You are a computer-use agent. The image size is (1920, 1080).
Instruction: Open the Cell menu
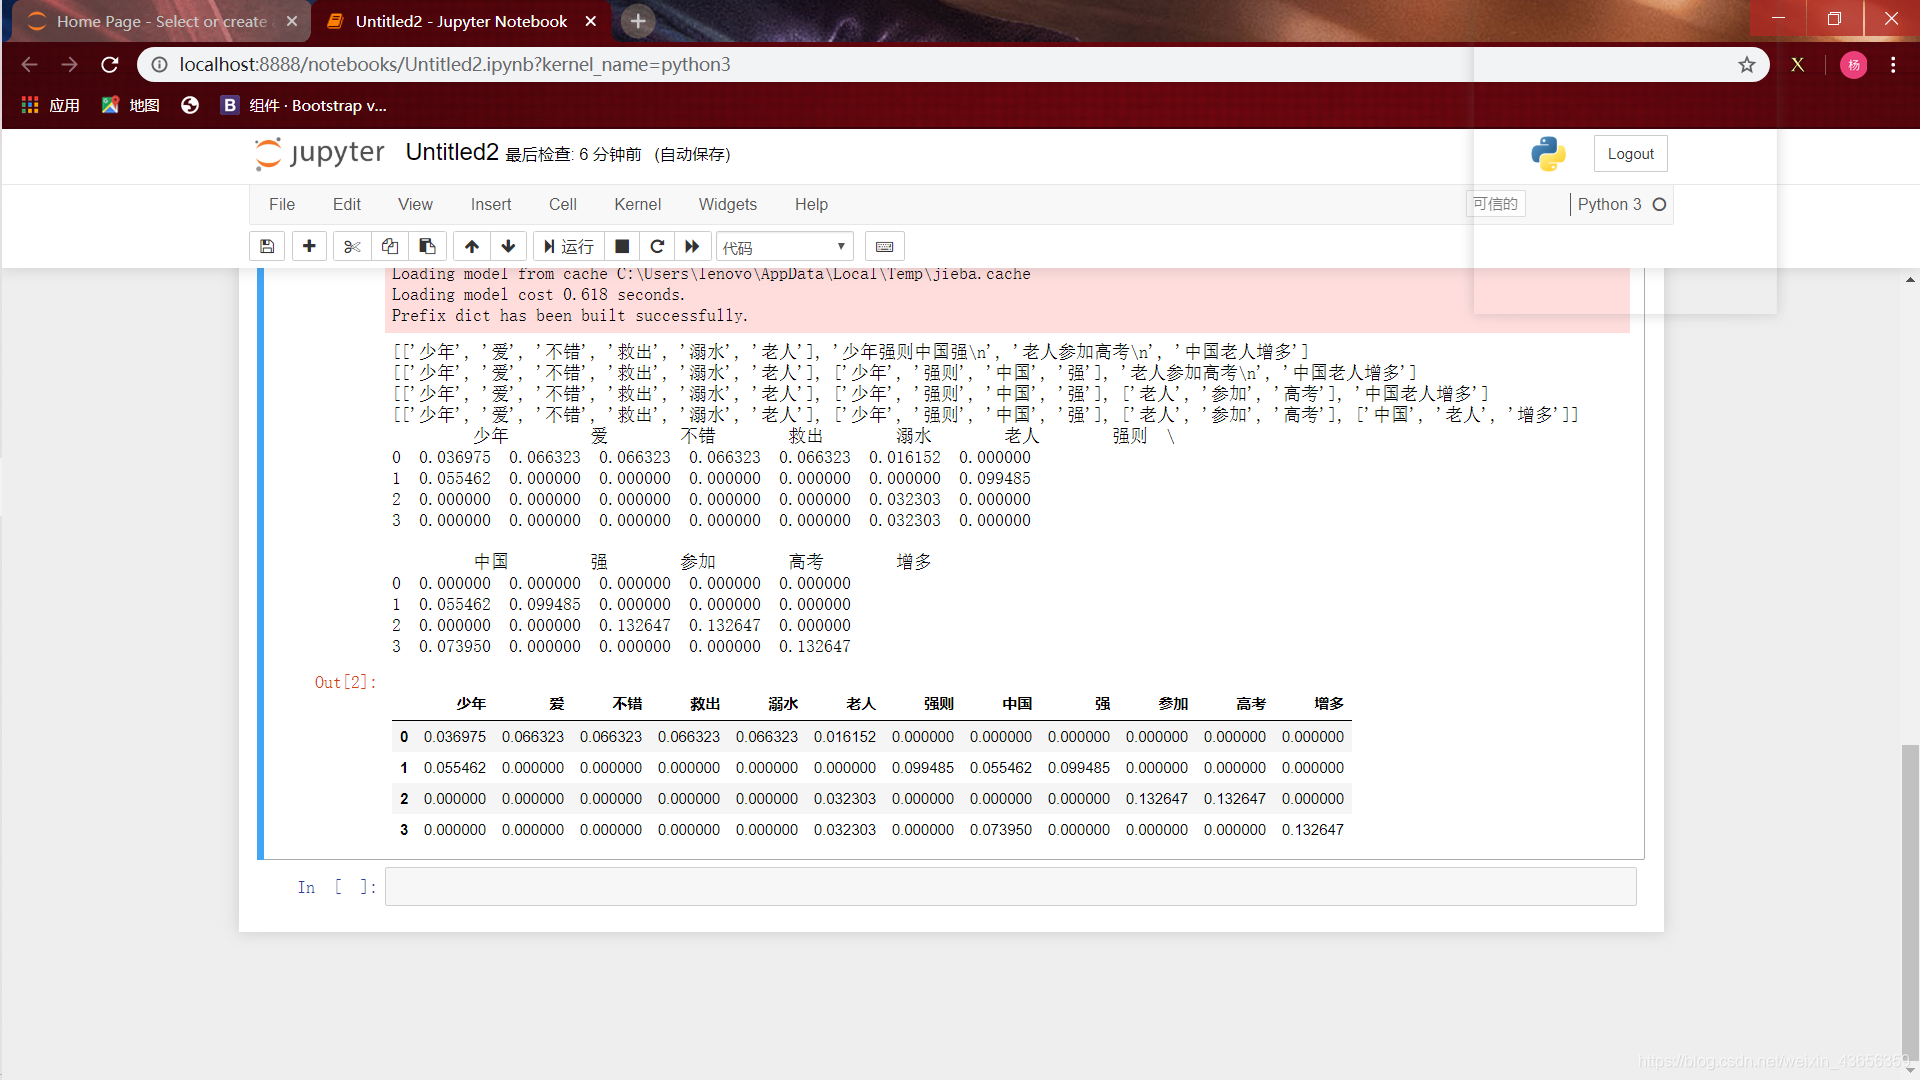tap(563, 204)
